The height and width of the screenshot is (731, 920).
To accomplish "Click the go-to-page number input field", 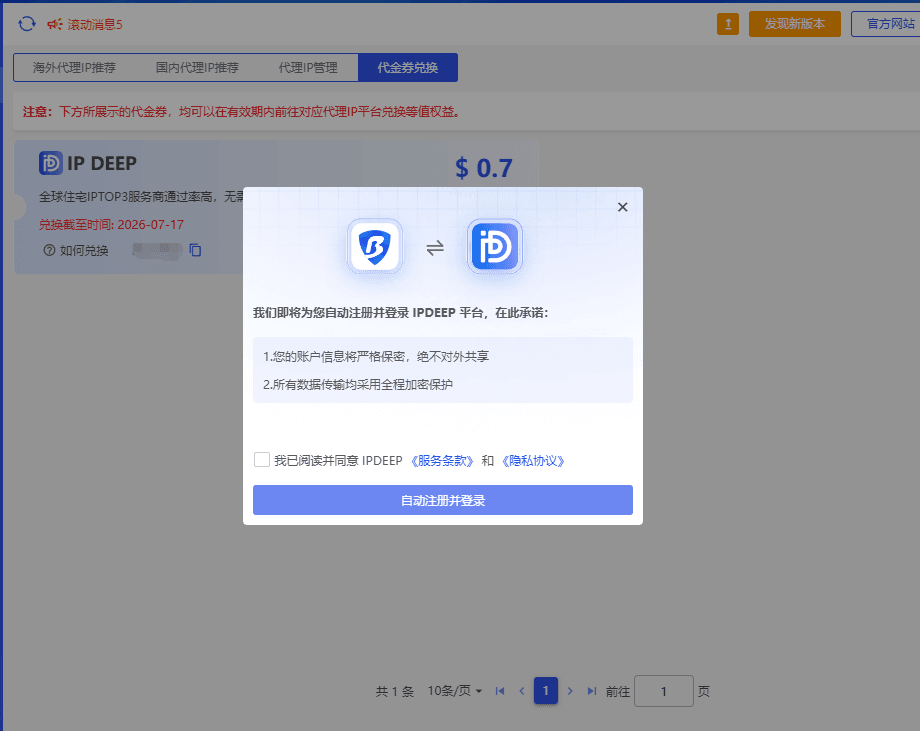I will [x=664, y=691].
